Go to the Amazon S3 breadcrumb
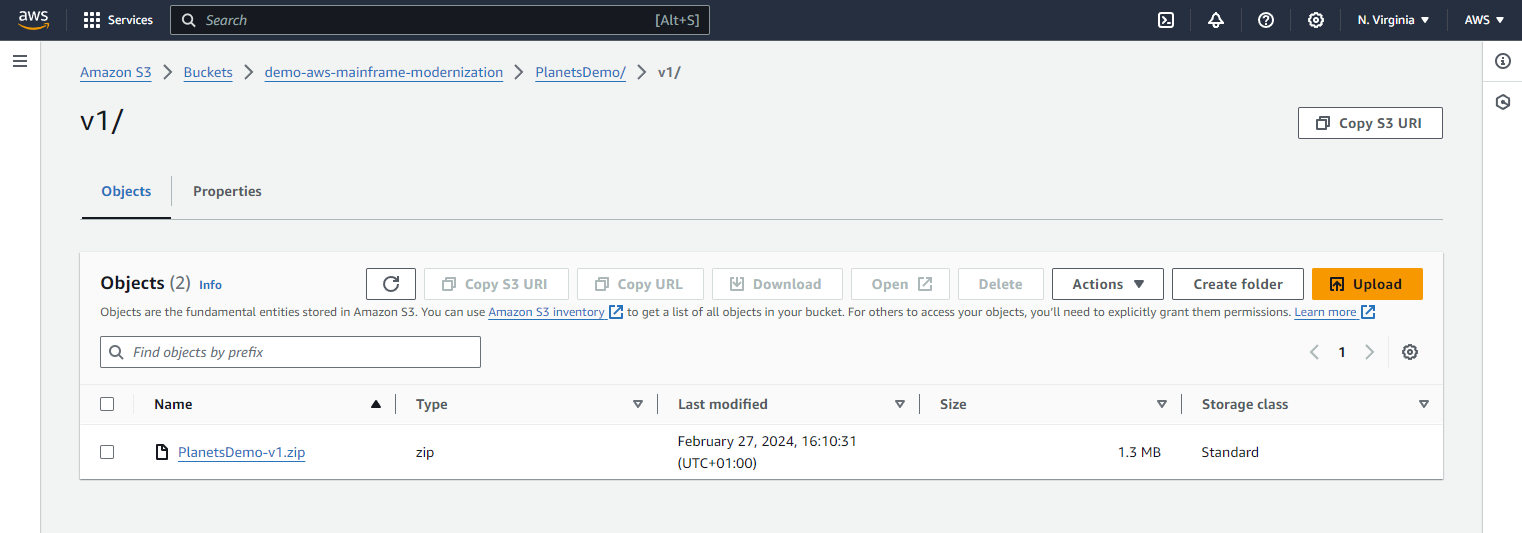Image resolution: width=1522 pixels, height=533 pixels. [116, 72]
